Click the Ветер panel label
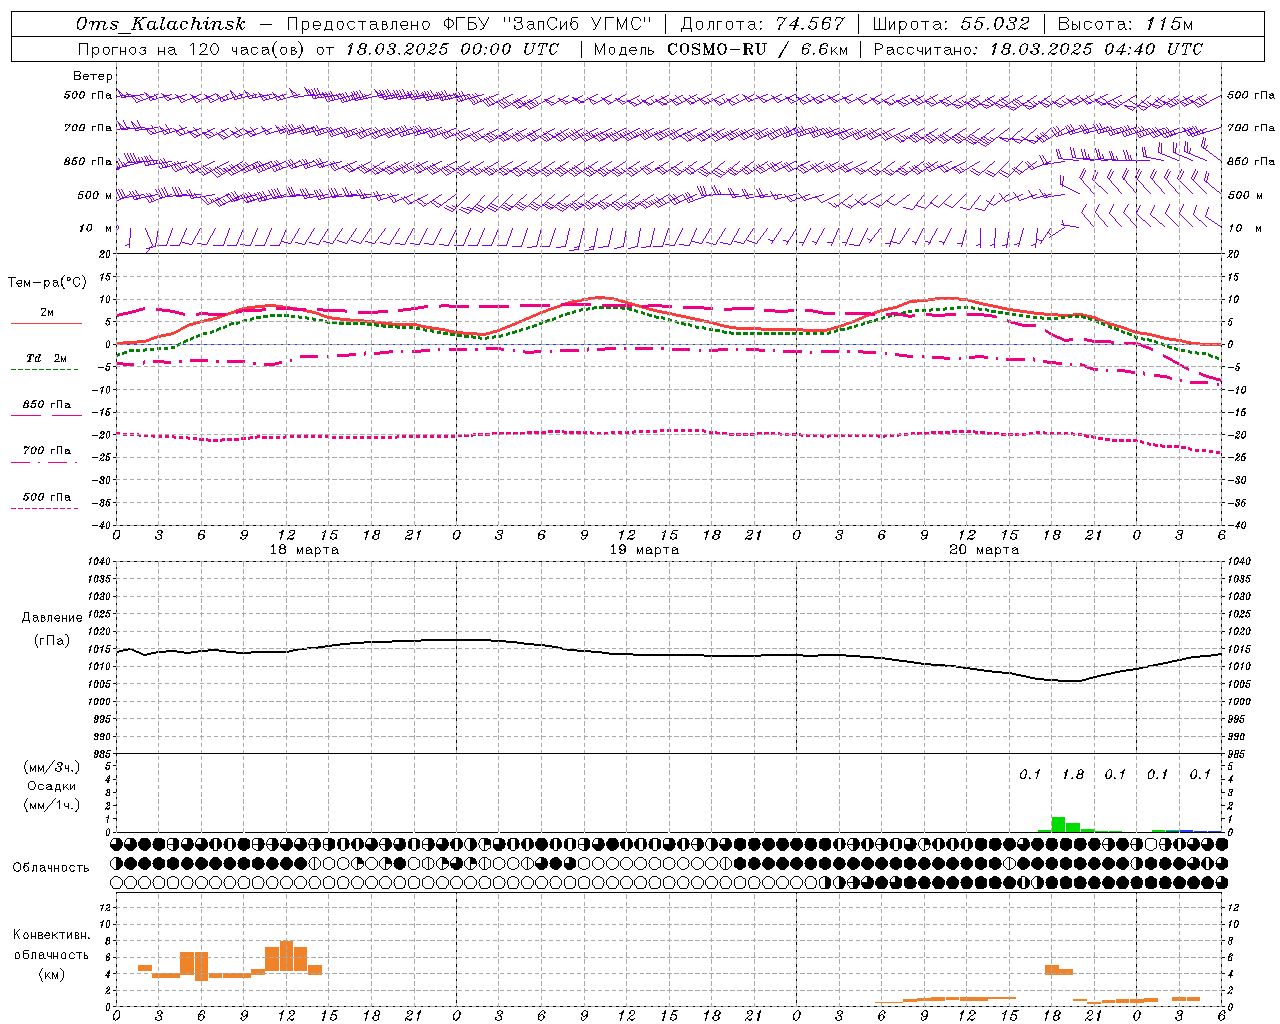1280x1024 pixels. coord(92,76)
